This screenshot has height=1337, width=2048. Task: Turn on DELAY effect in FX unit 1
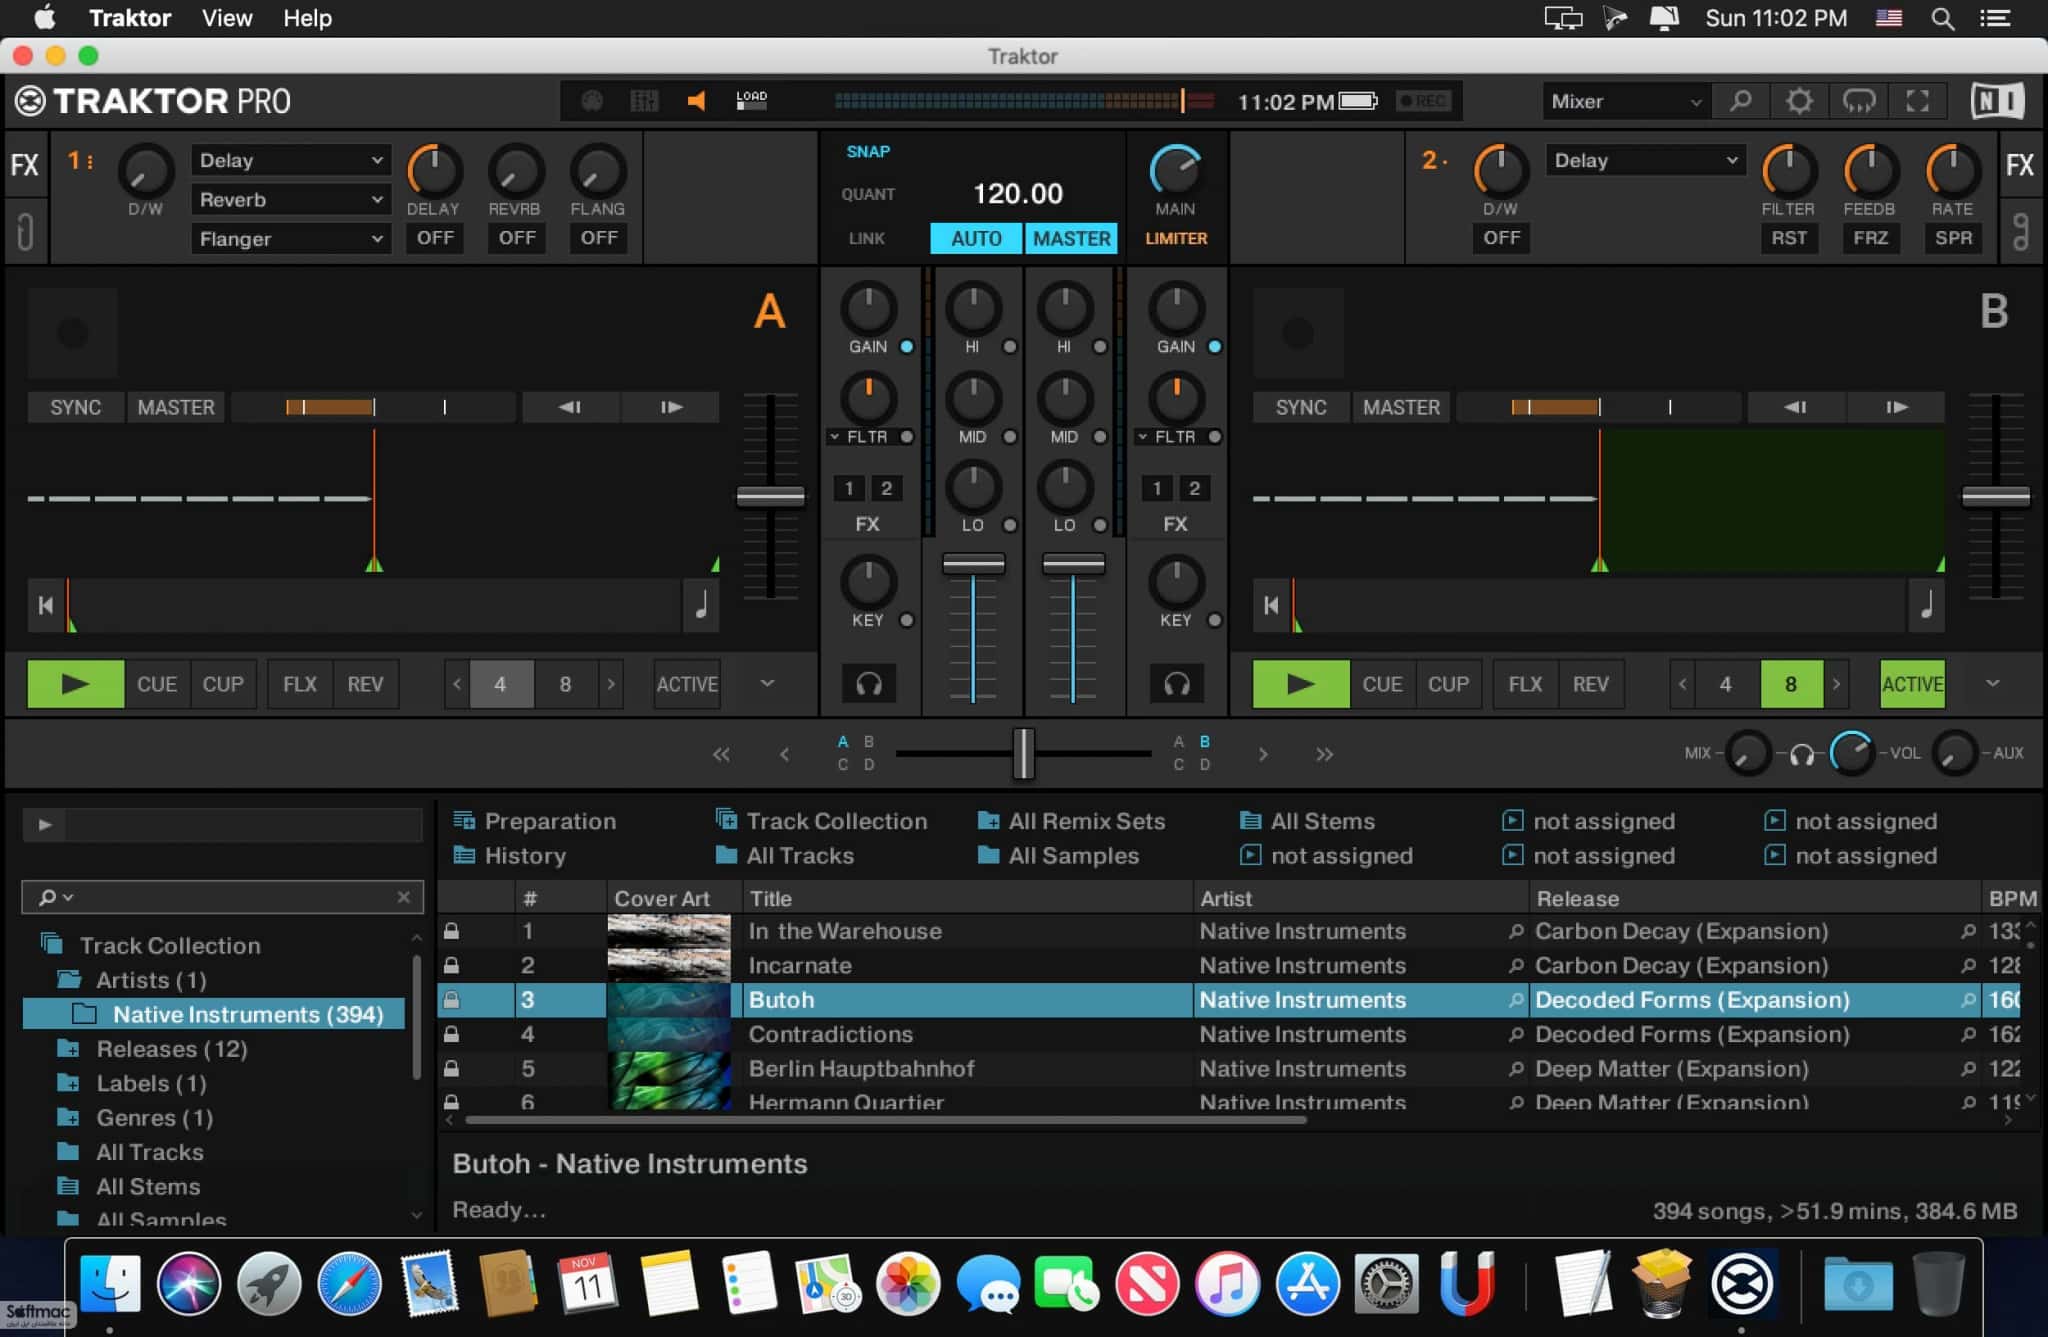tap(435, 238)
